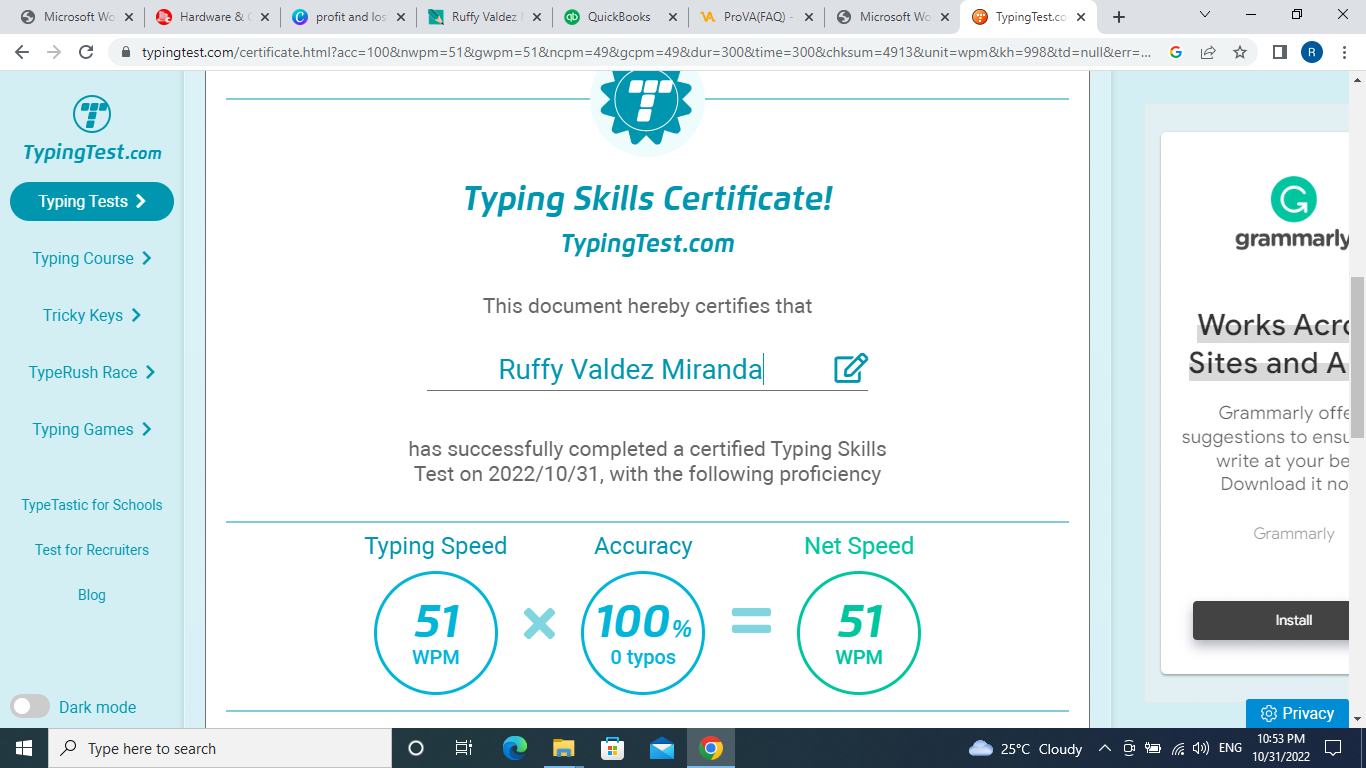The image size is (1366, 768).
Task: Click the "Net Speed" label
Action: click(x=859, y=546)
